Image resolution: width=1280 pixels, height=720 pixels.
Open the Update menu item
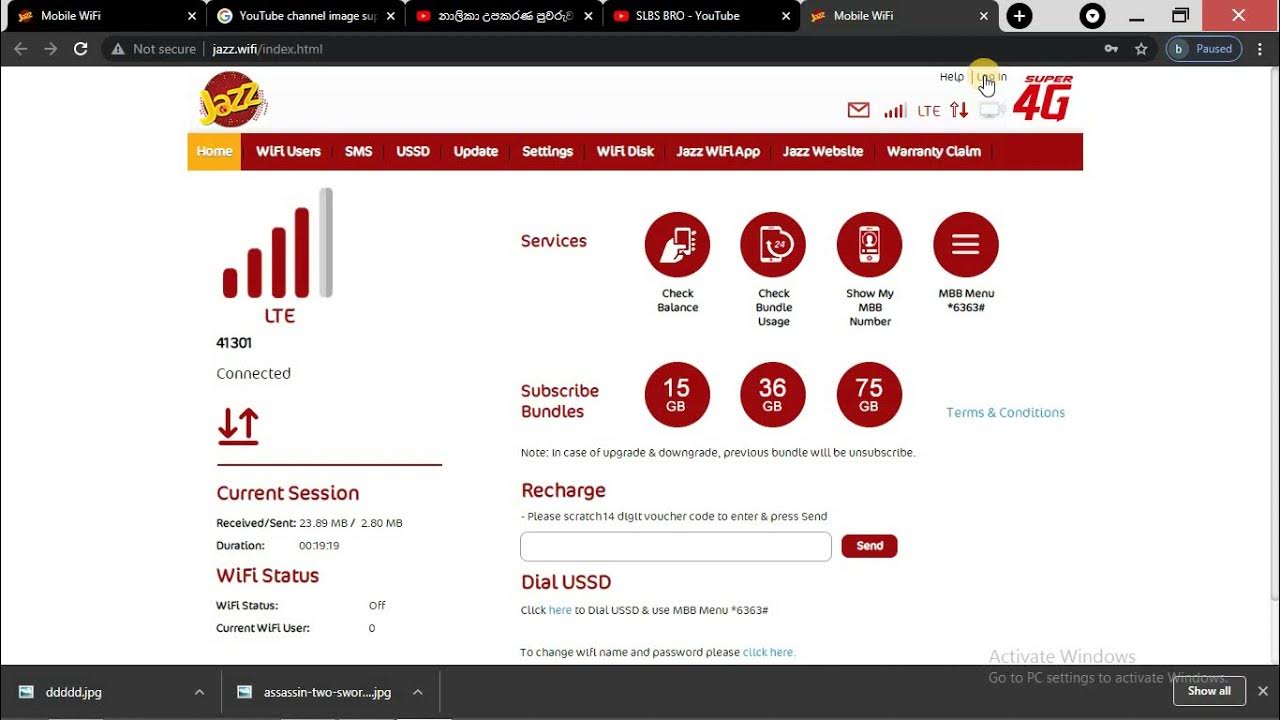tap(476, 151)
